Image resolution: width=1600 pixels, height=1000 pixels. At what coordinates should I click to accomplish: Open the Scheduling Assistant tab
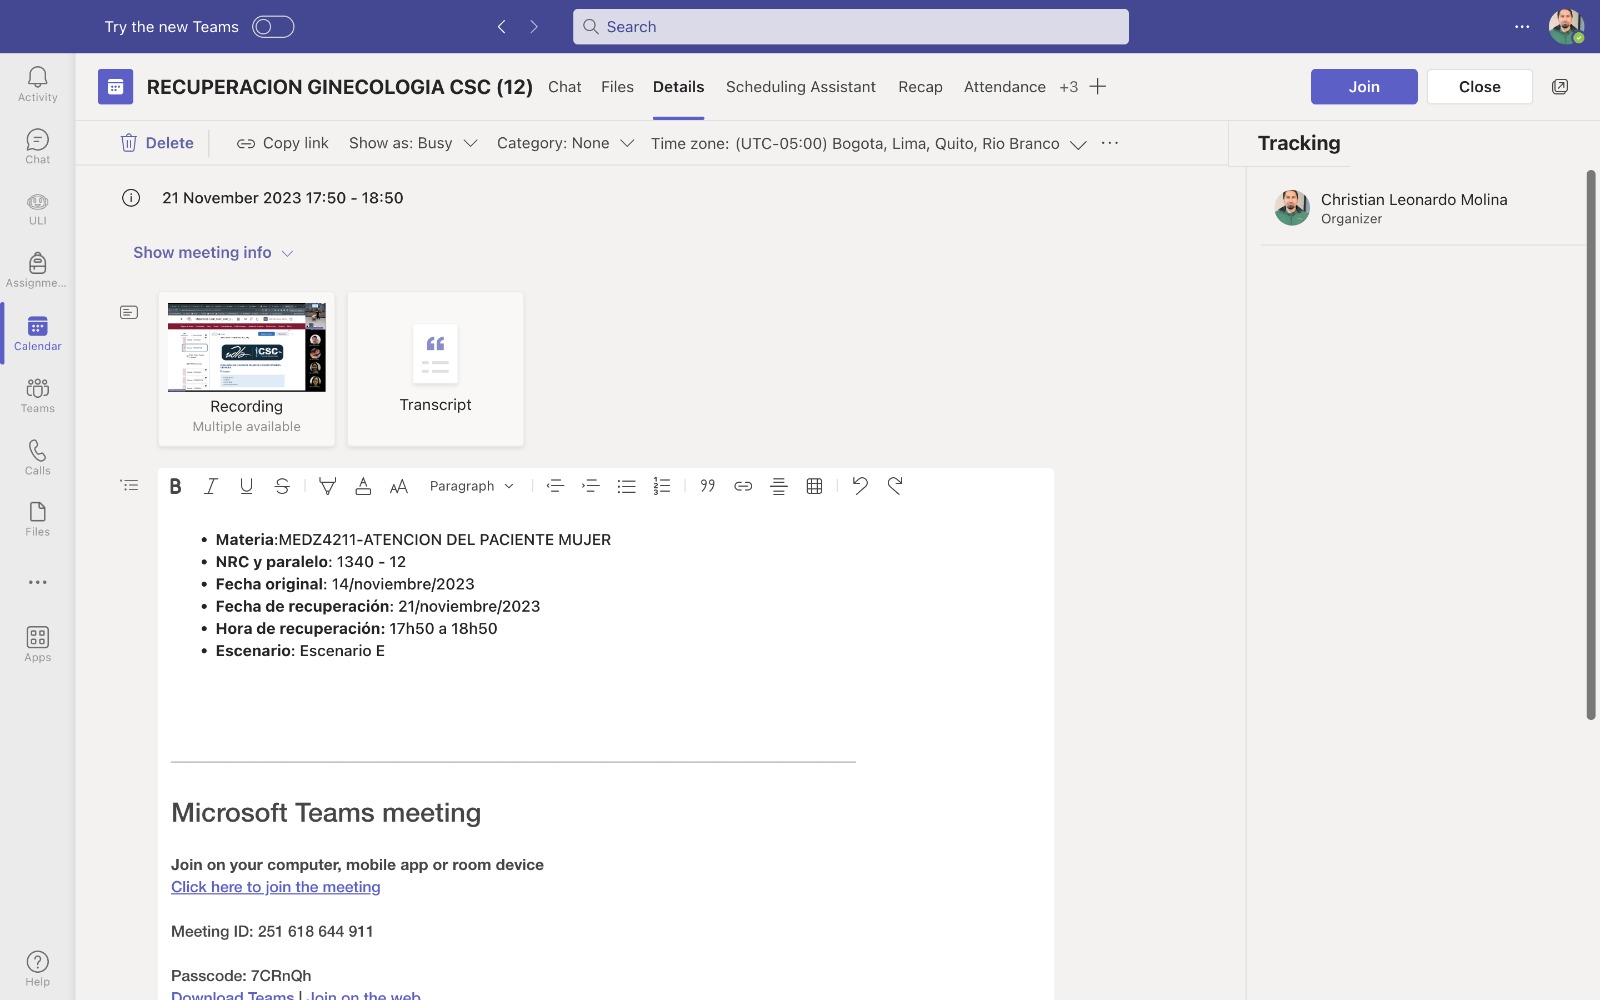point(800,87)
